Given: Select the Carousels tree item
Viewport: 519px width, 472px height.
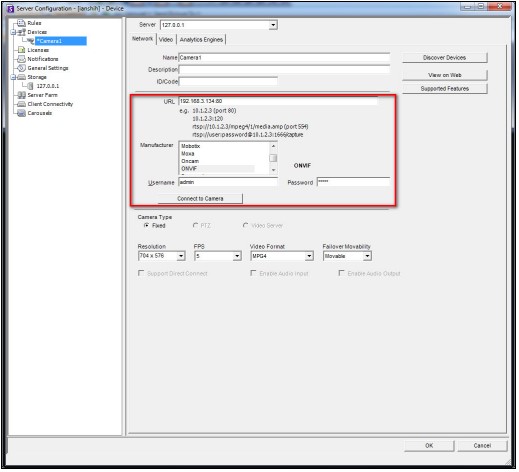Looking at the screenshot, I should point(40,113).
